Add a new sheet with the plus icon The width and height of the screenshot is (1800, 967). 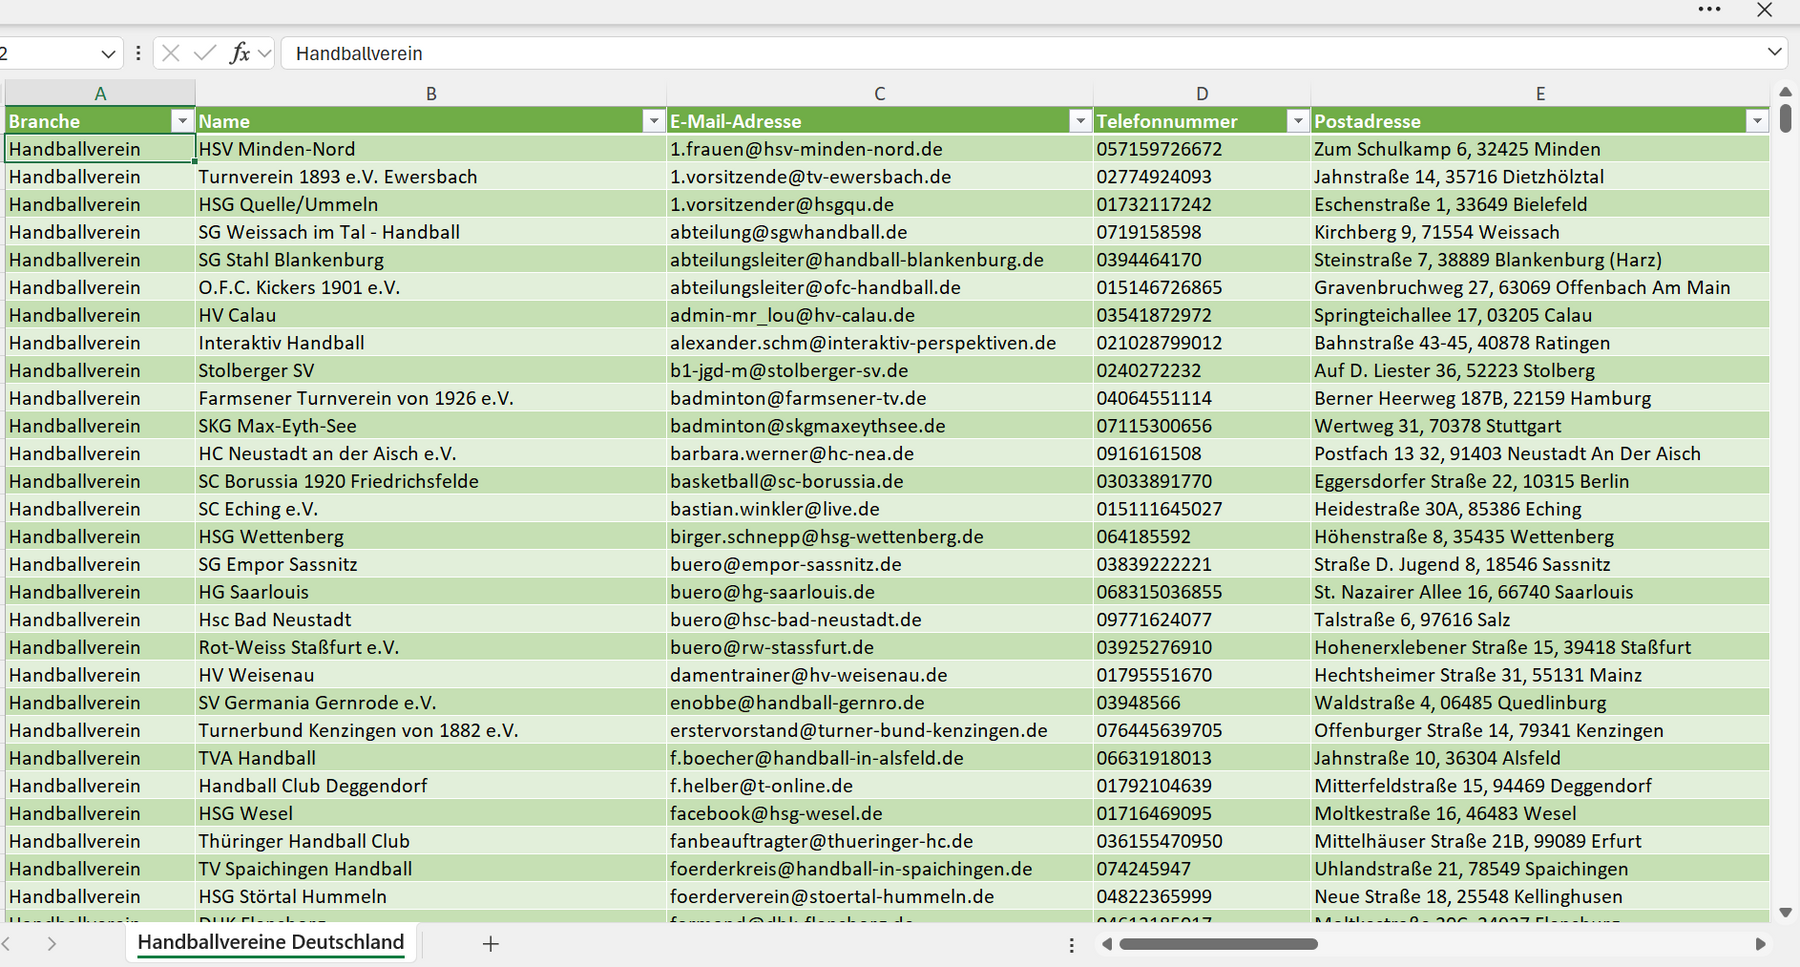click(490, 943)
